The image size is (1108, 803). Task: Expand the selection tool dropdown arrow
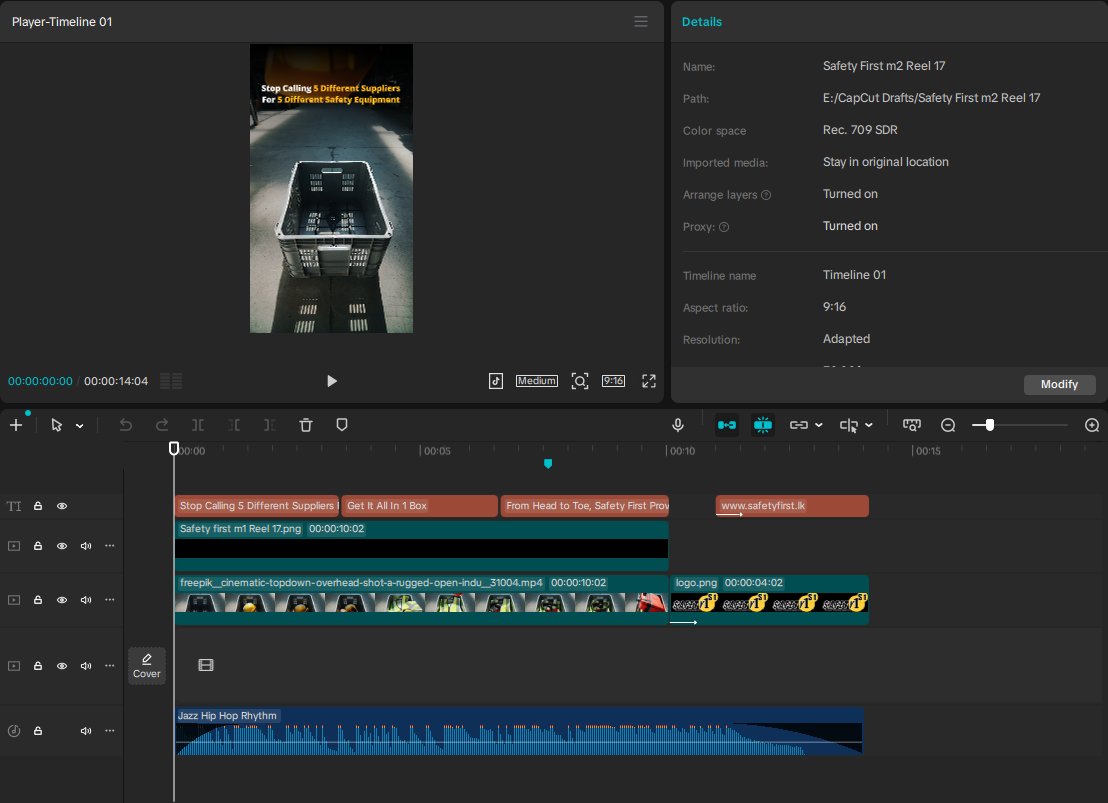coord(80,426)
